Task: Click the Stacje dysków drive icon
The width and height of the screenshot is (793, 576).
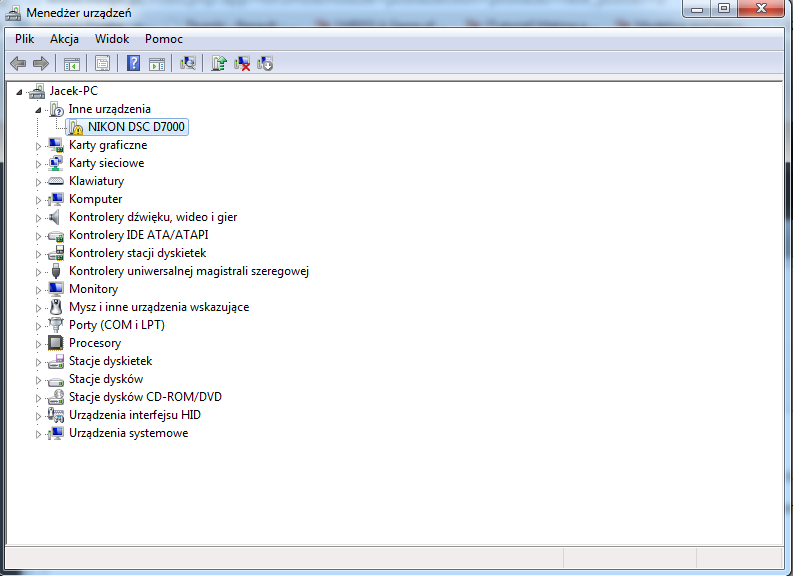Action: tap(56, 380)
